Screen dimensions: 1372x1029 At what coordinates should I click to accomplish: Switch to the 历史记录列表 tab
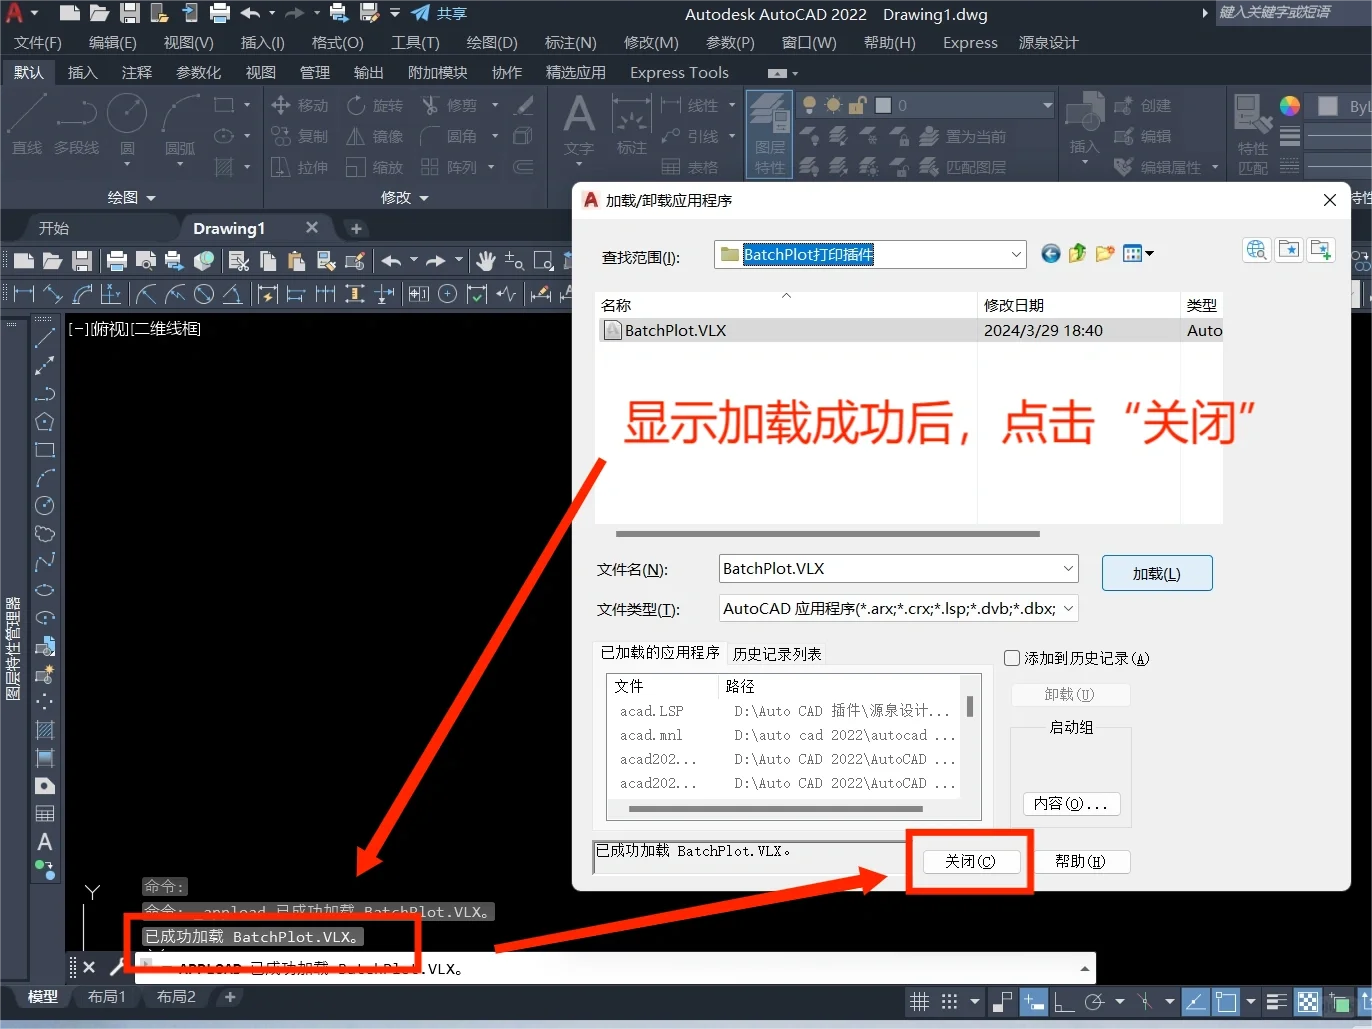[777, 654]
